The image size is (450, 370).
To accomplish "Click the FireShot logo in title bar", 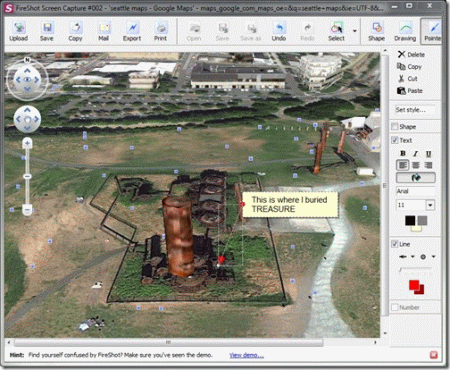I will point(8,7).
